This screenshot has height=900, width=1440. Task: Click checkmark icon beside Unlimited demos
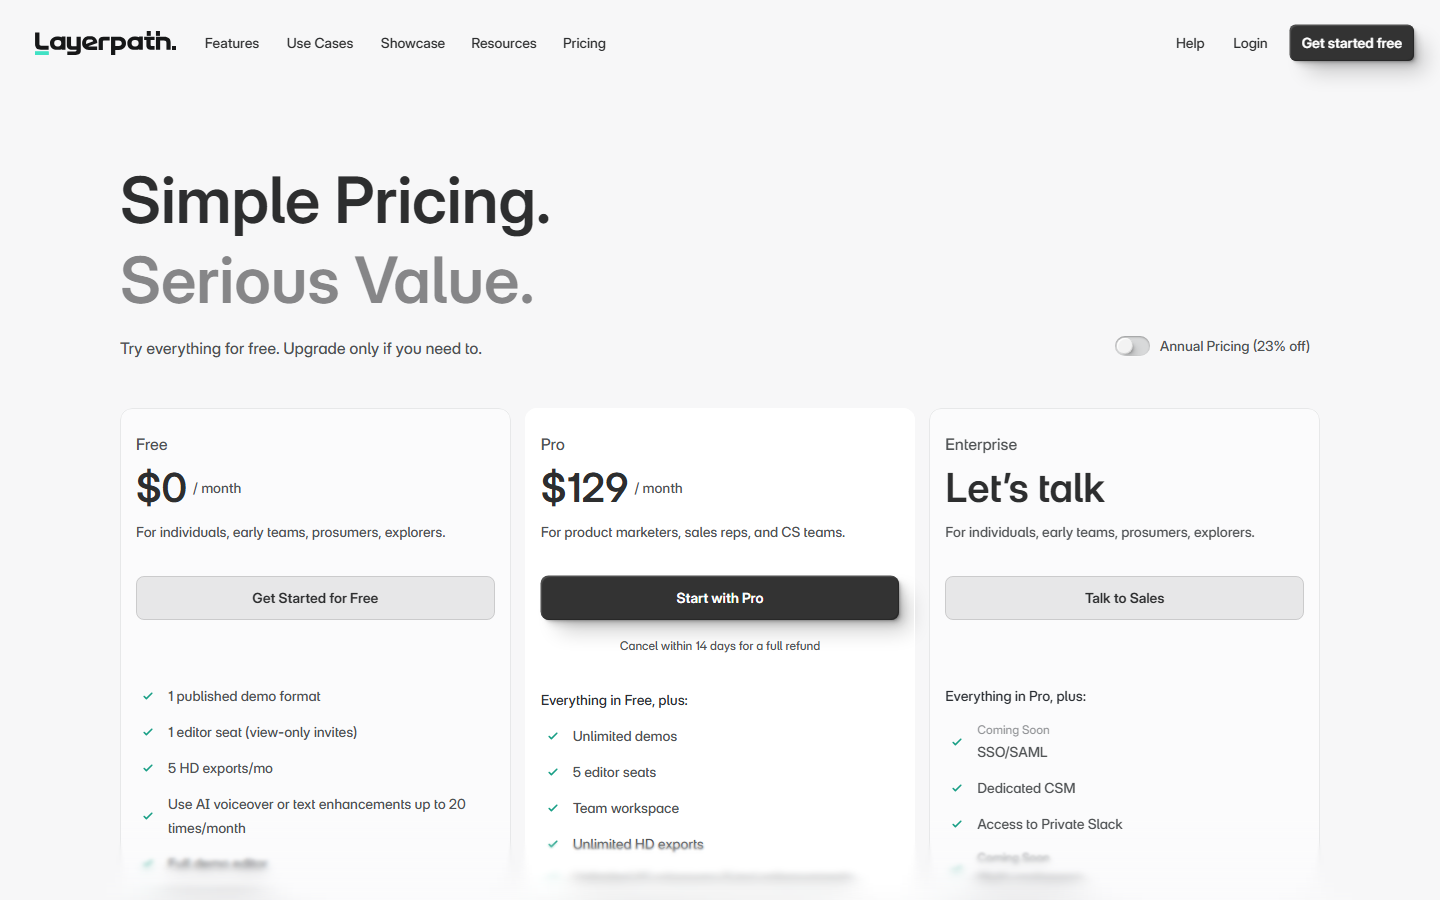[553, 736]
